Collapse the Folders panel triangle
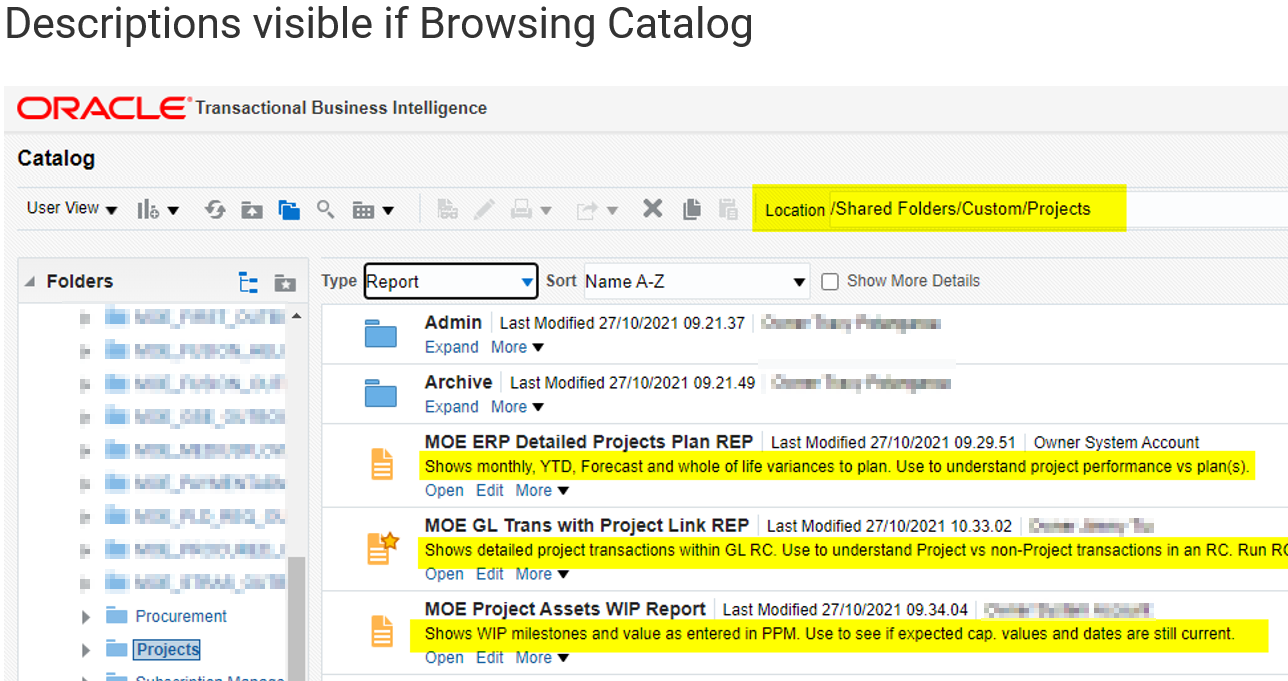Viewport: 1288px width, 681px height. tap(29, 282)
